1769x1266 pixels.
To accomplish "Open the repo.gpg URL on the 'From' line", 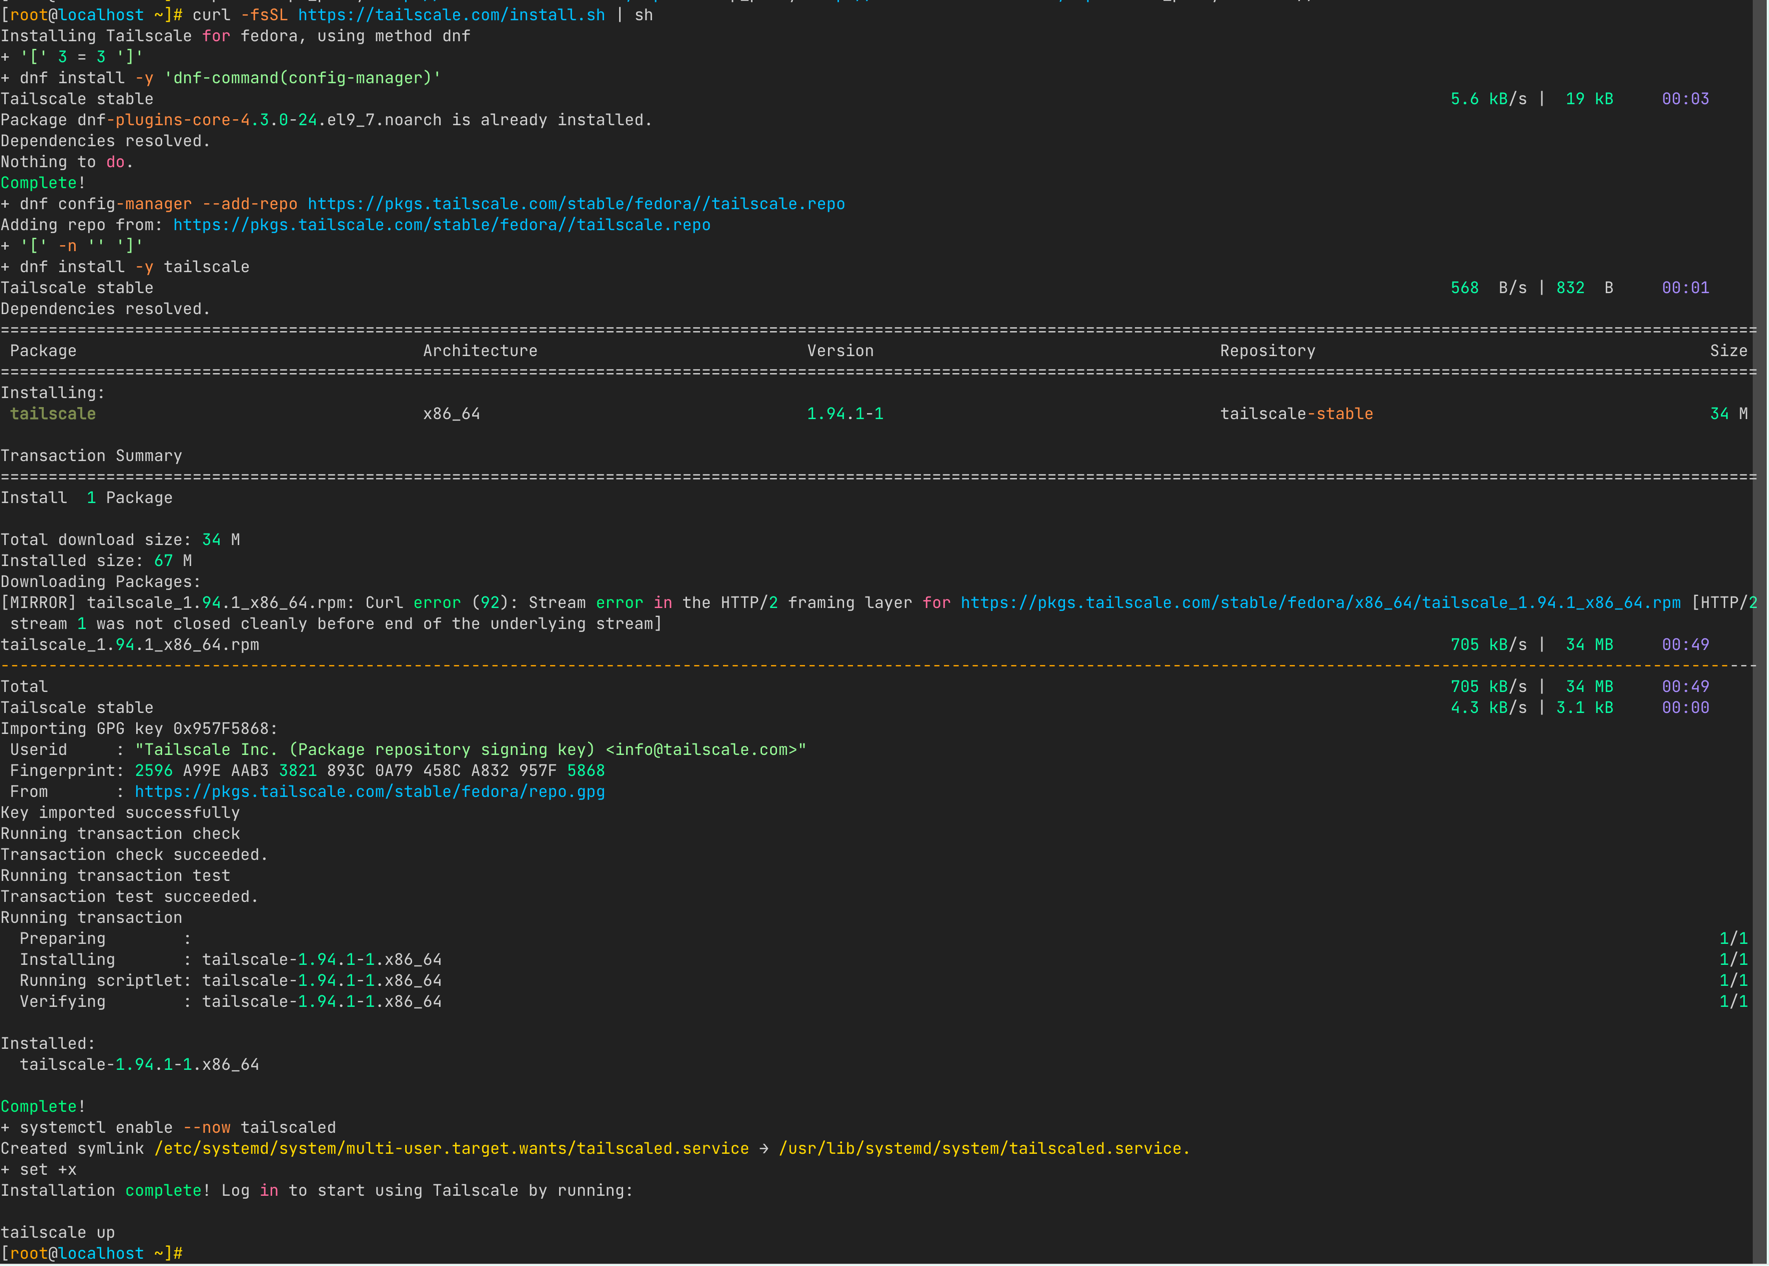I will (369, 792).
